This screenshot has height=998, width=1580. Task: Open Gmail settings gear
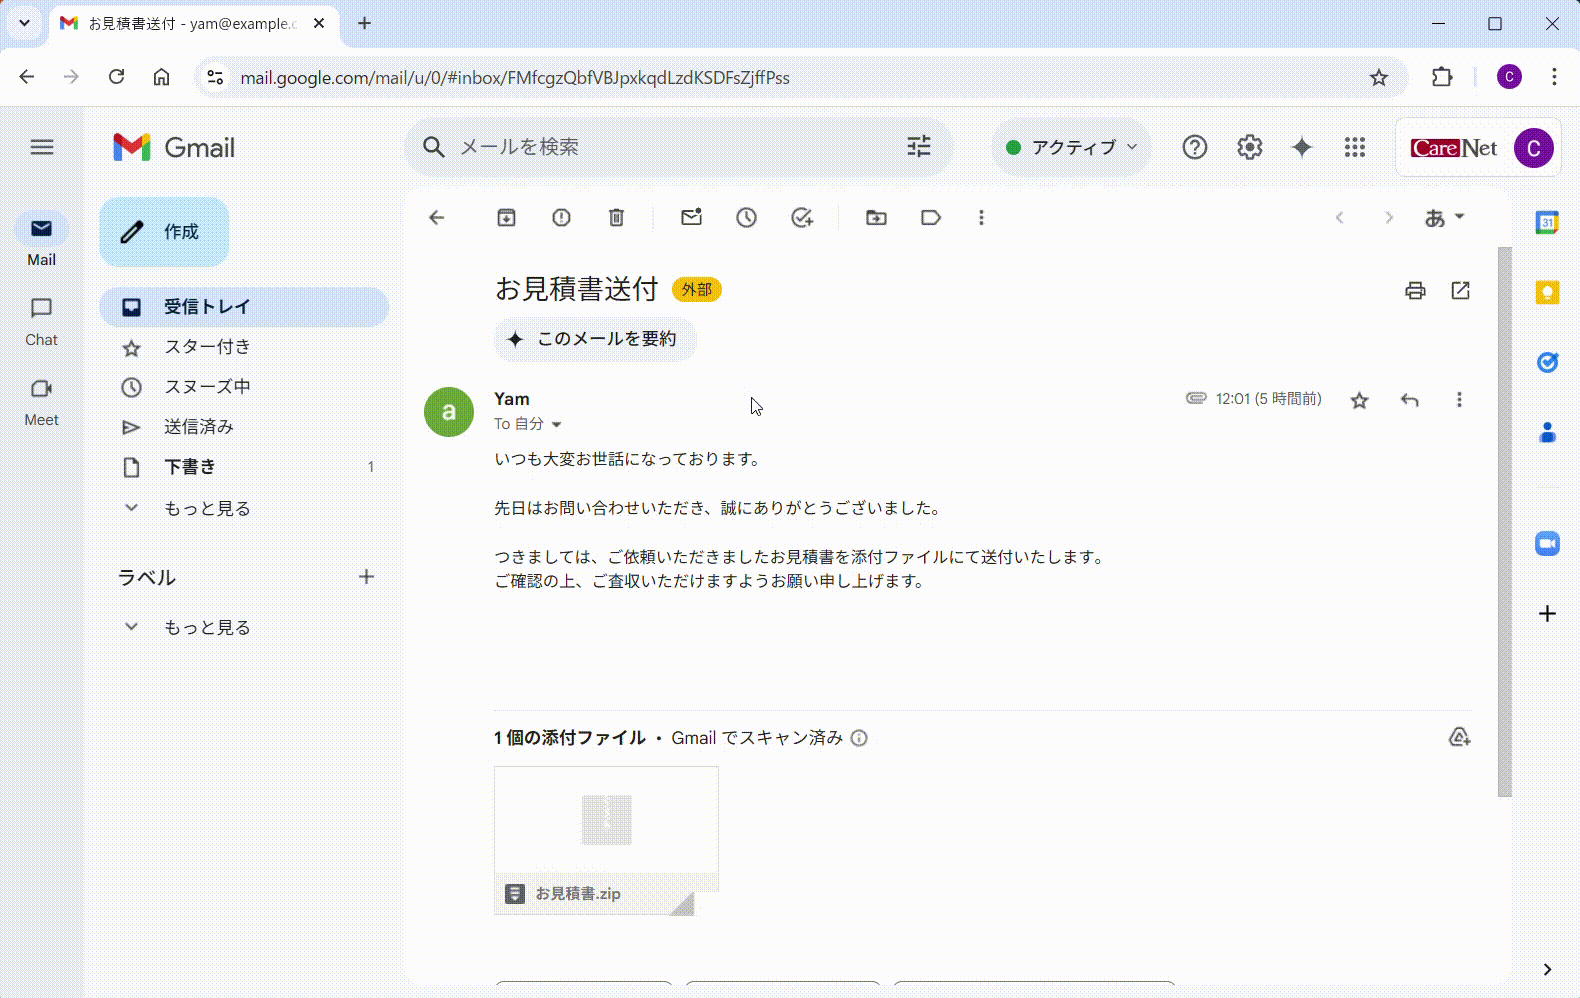tap(1249, 147)
